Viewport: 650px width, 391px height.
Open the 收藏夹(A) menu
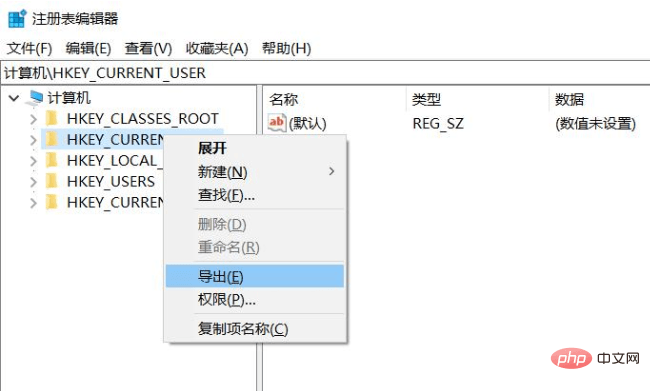[217, 49]
